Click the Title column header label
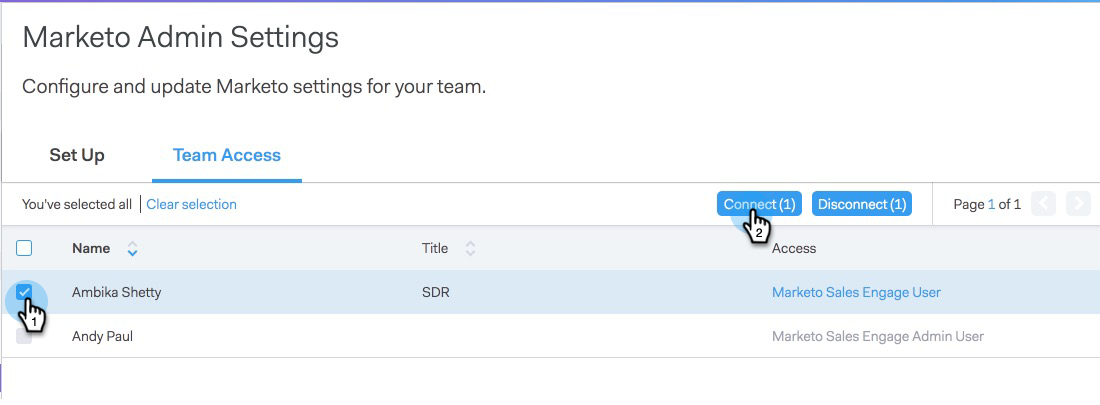The image size is (1100, 405). (x=435, y=248)
